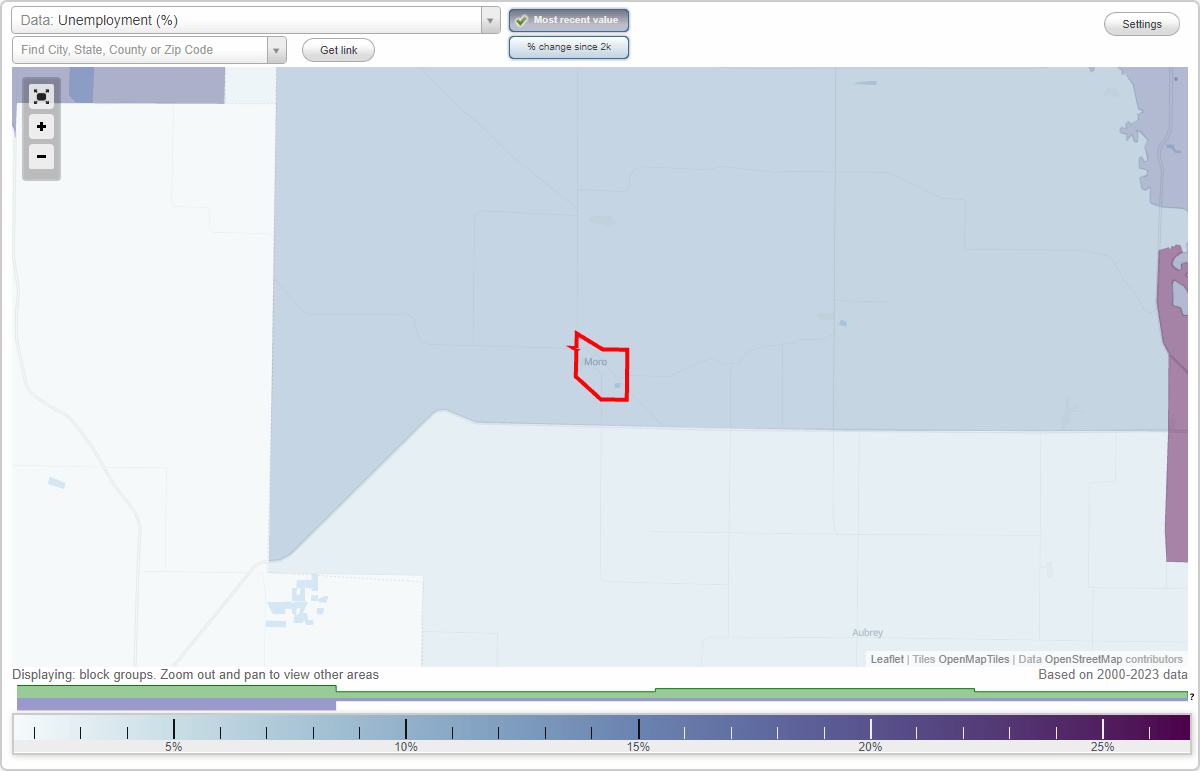Click the 15% mark on color scale
This screenshot has height=771, width=1200.
click(x=638, y=747)
